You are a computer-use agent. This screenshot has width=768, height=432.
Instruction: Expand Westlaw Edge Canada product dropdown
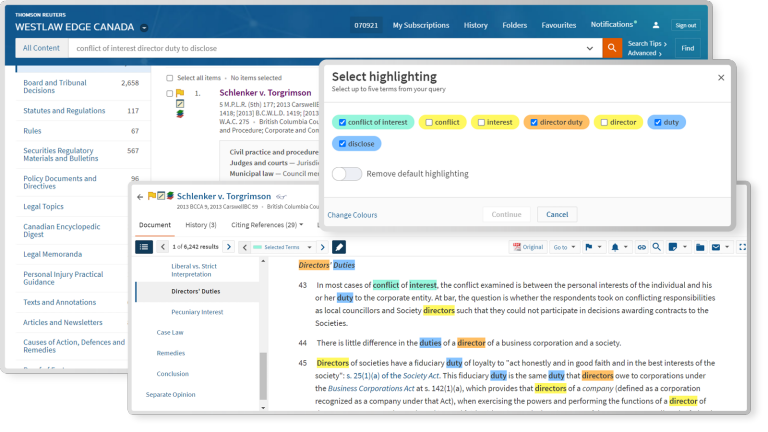pos(144,28)
